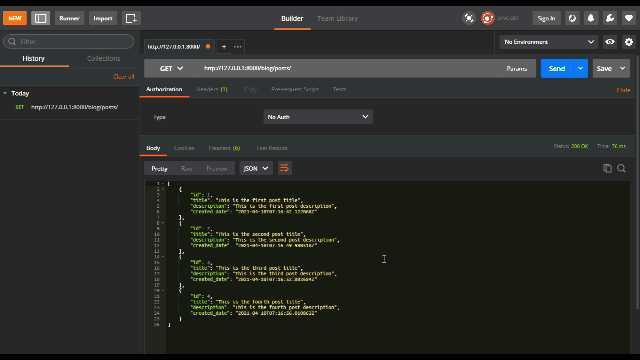Image resolution: width=640 pixels, height=360 pixels.
Task: Switch response view to Raw
Action: (187, 169)
